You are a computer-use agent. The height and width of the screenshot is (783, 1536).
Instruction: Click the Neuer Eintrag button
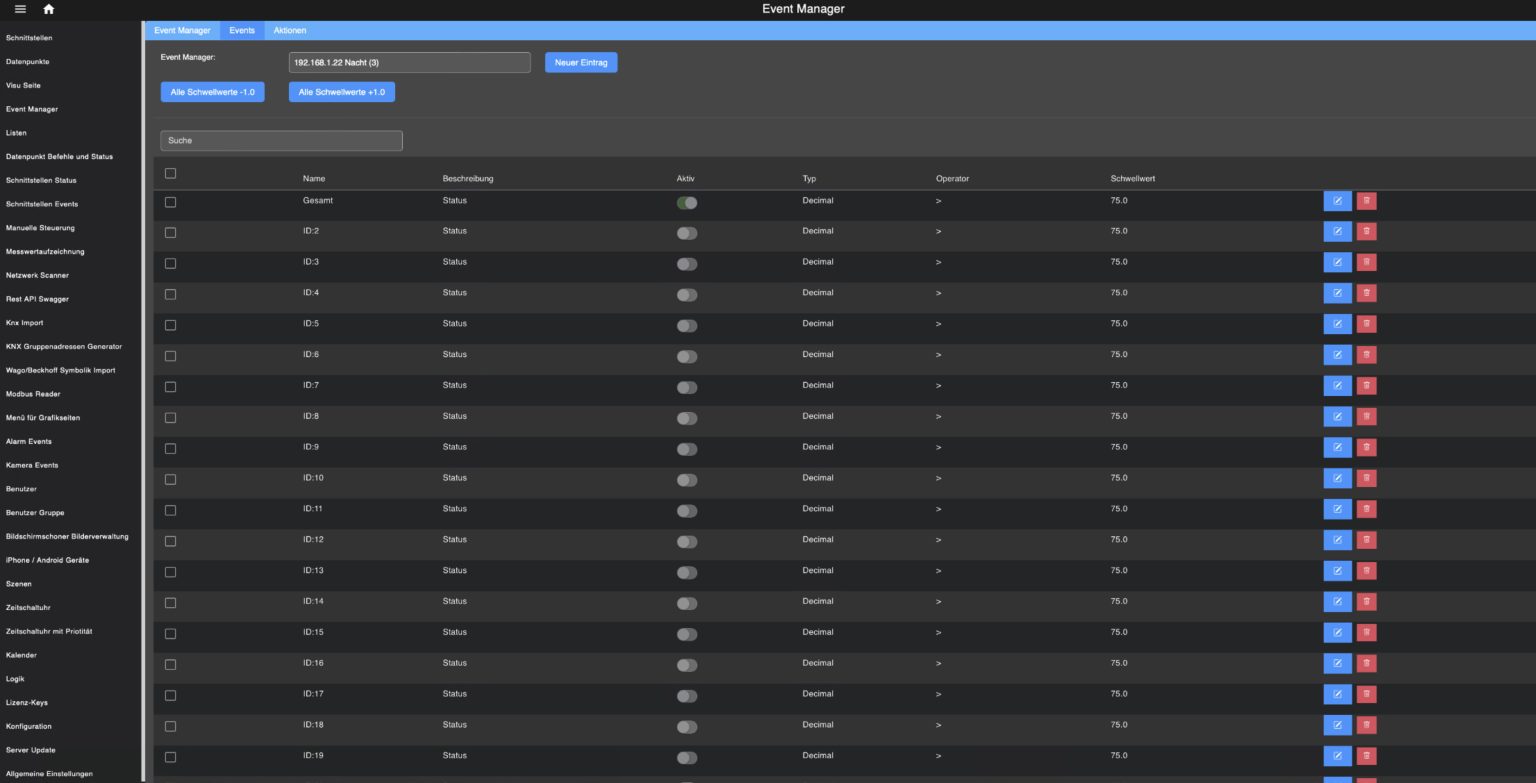(581, 63)
